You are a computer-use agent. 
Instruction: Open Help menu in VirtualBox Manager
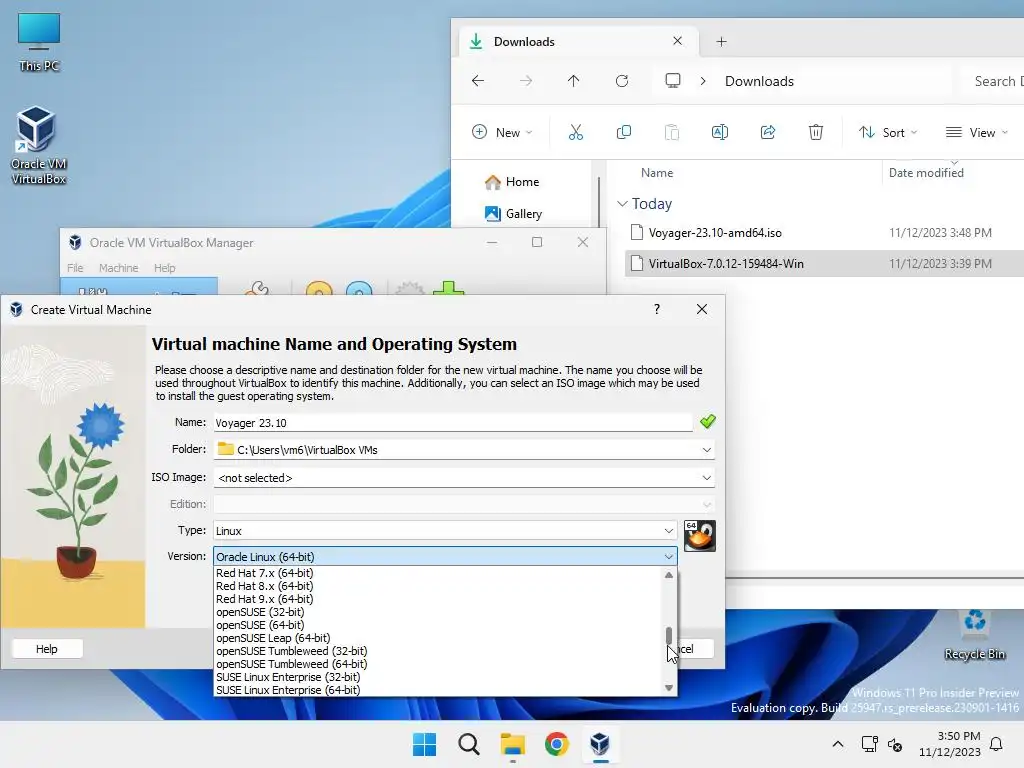click(165, 268)
